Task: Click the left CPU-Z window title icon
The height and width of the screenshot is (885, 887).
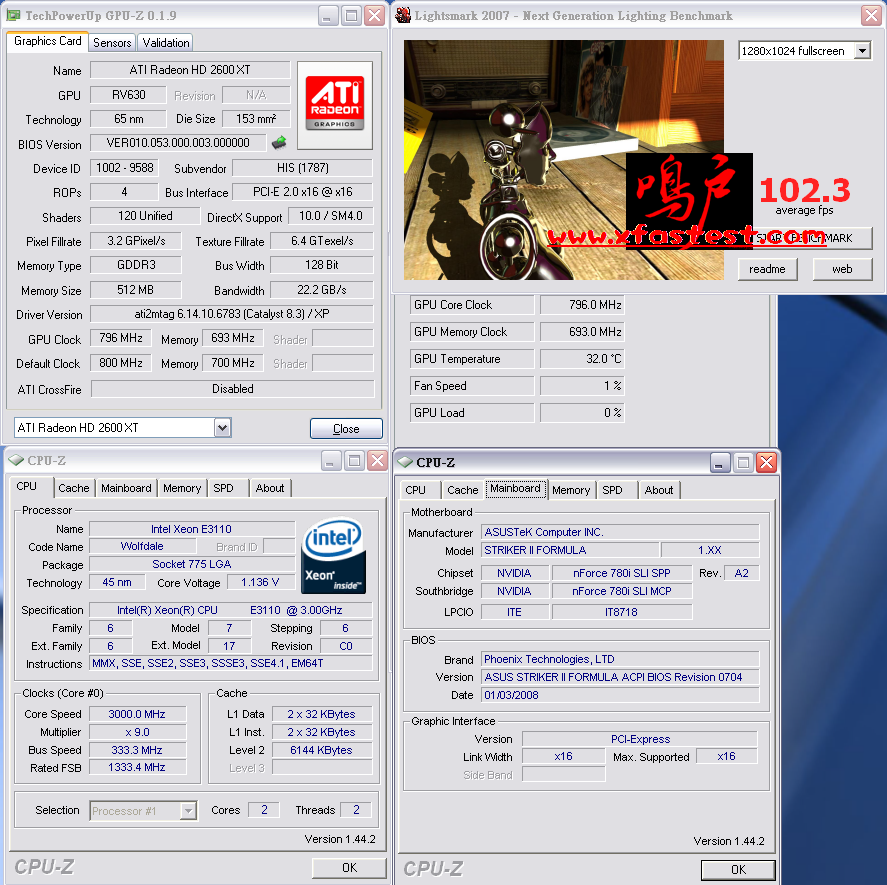Action: (14, 460)
